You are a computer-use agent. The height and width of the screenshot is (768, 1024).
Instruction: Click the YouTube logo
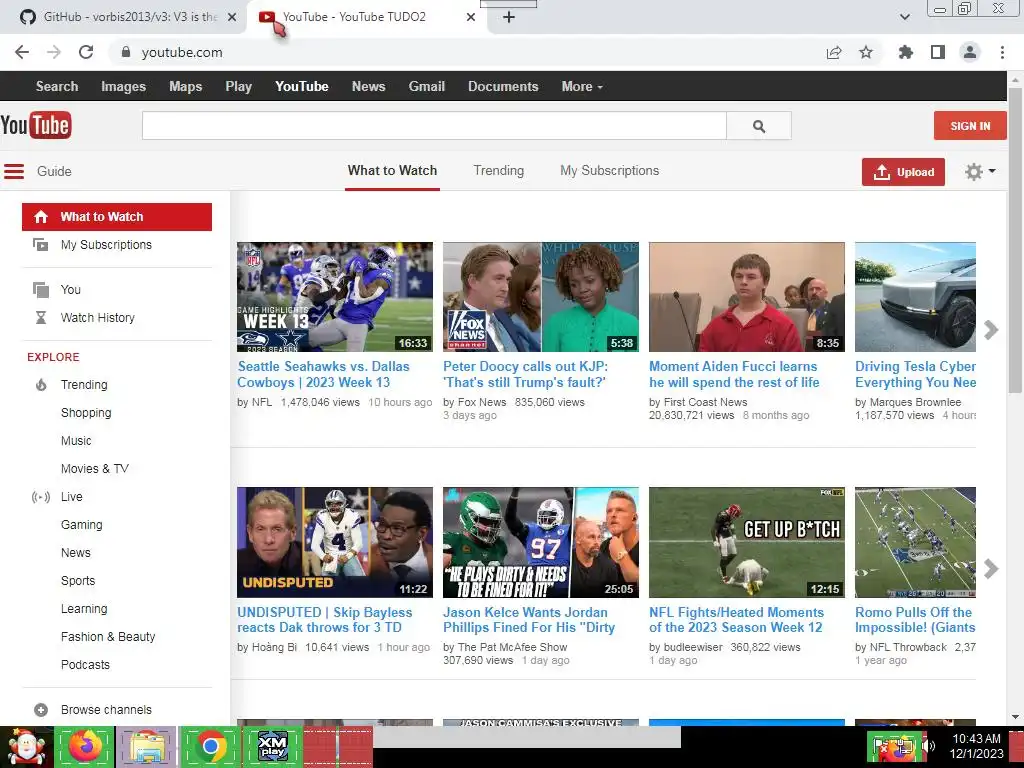coord(36,125)
